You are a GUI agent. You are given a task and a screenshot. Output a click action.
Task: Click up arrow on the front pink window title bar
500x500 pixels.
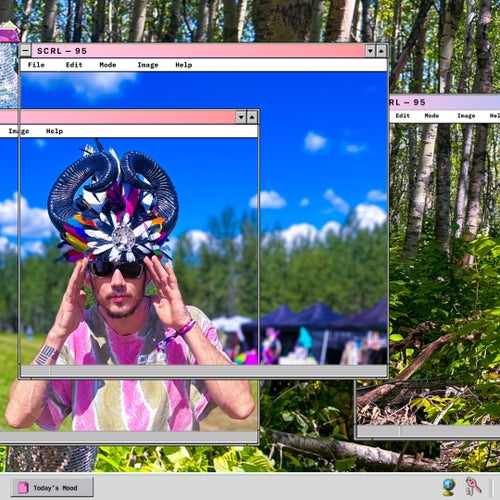pyautogui.click(x=252, y=117)
